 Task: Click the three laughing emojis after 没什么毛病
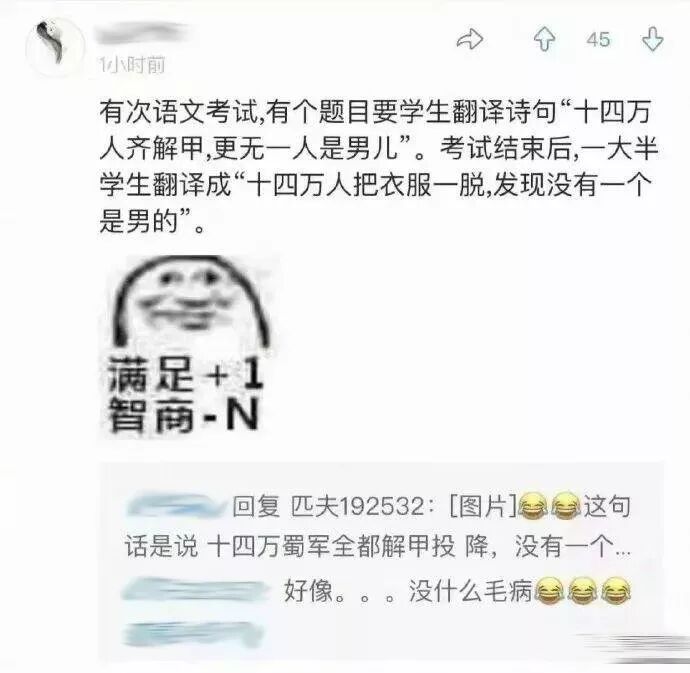pyautogui.click(x=583, y=590)
